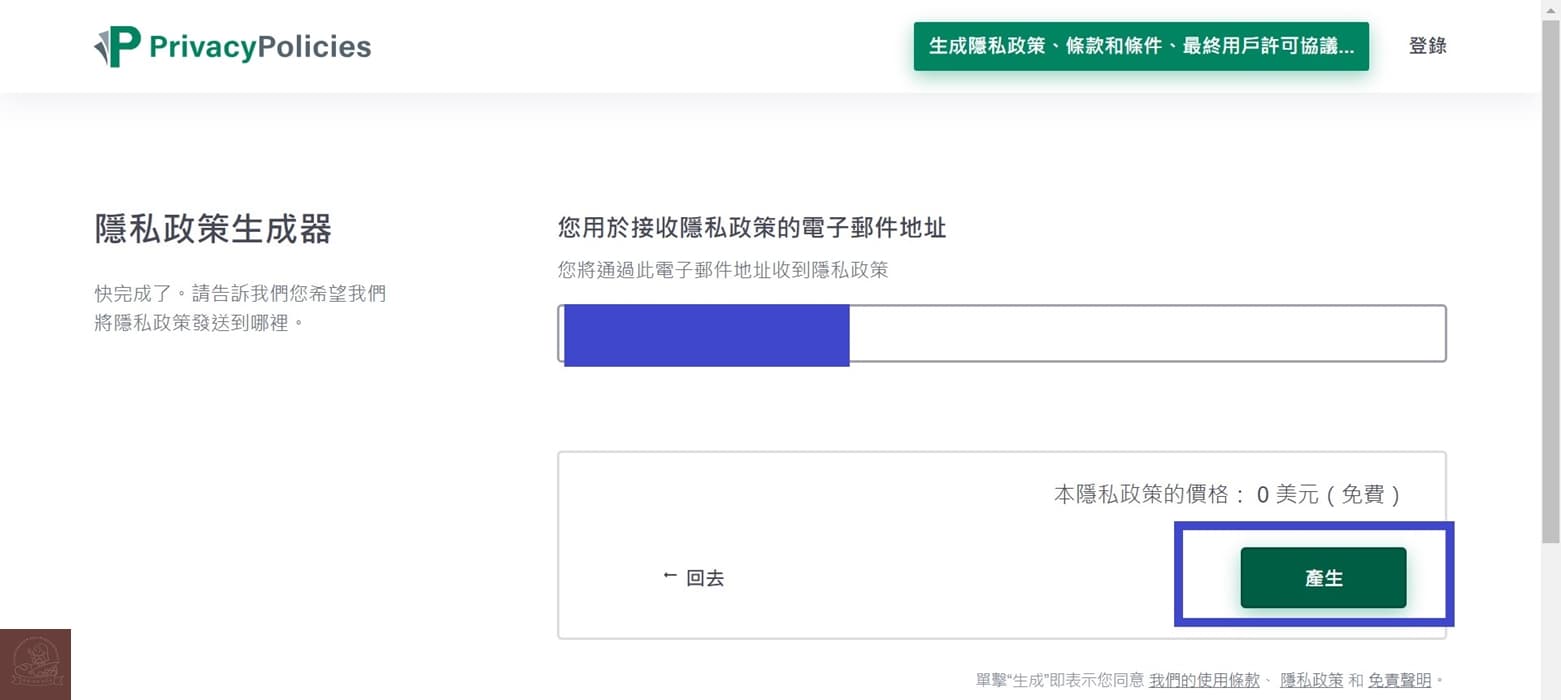Click the 隱私政策生成器 page heading

point(213,230)
